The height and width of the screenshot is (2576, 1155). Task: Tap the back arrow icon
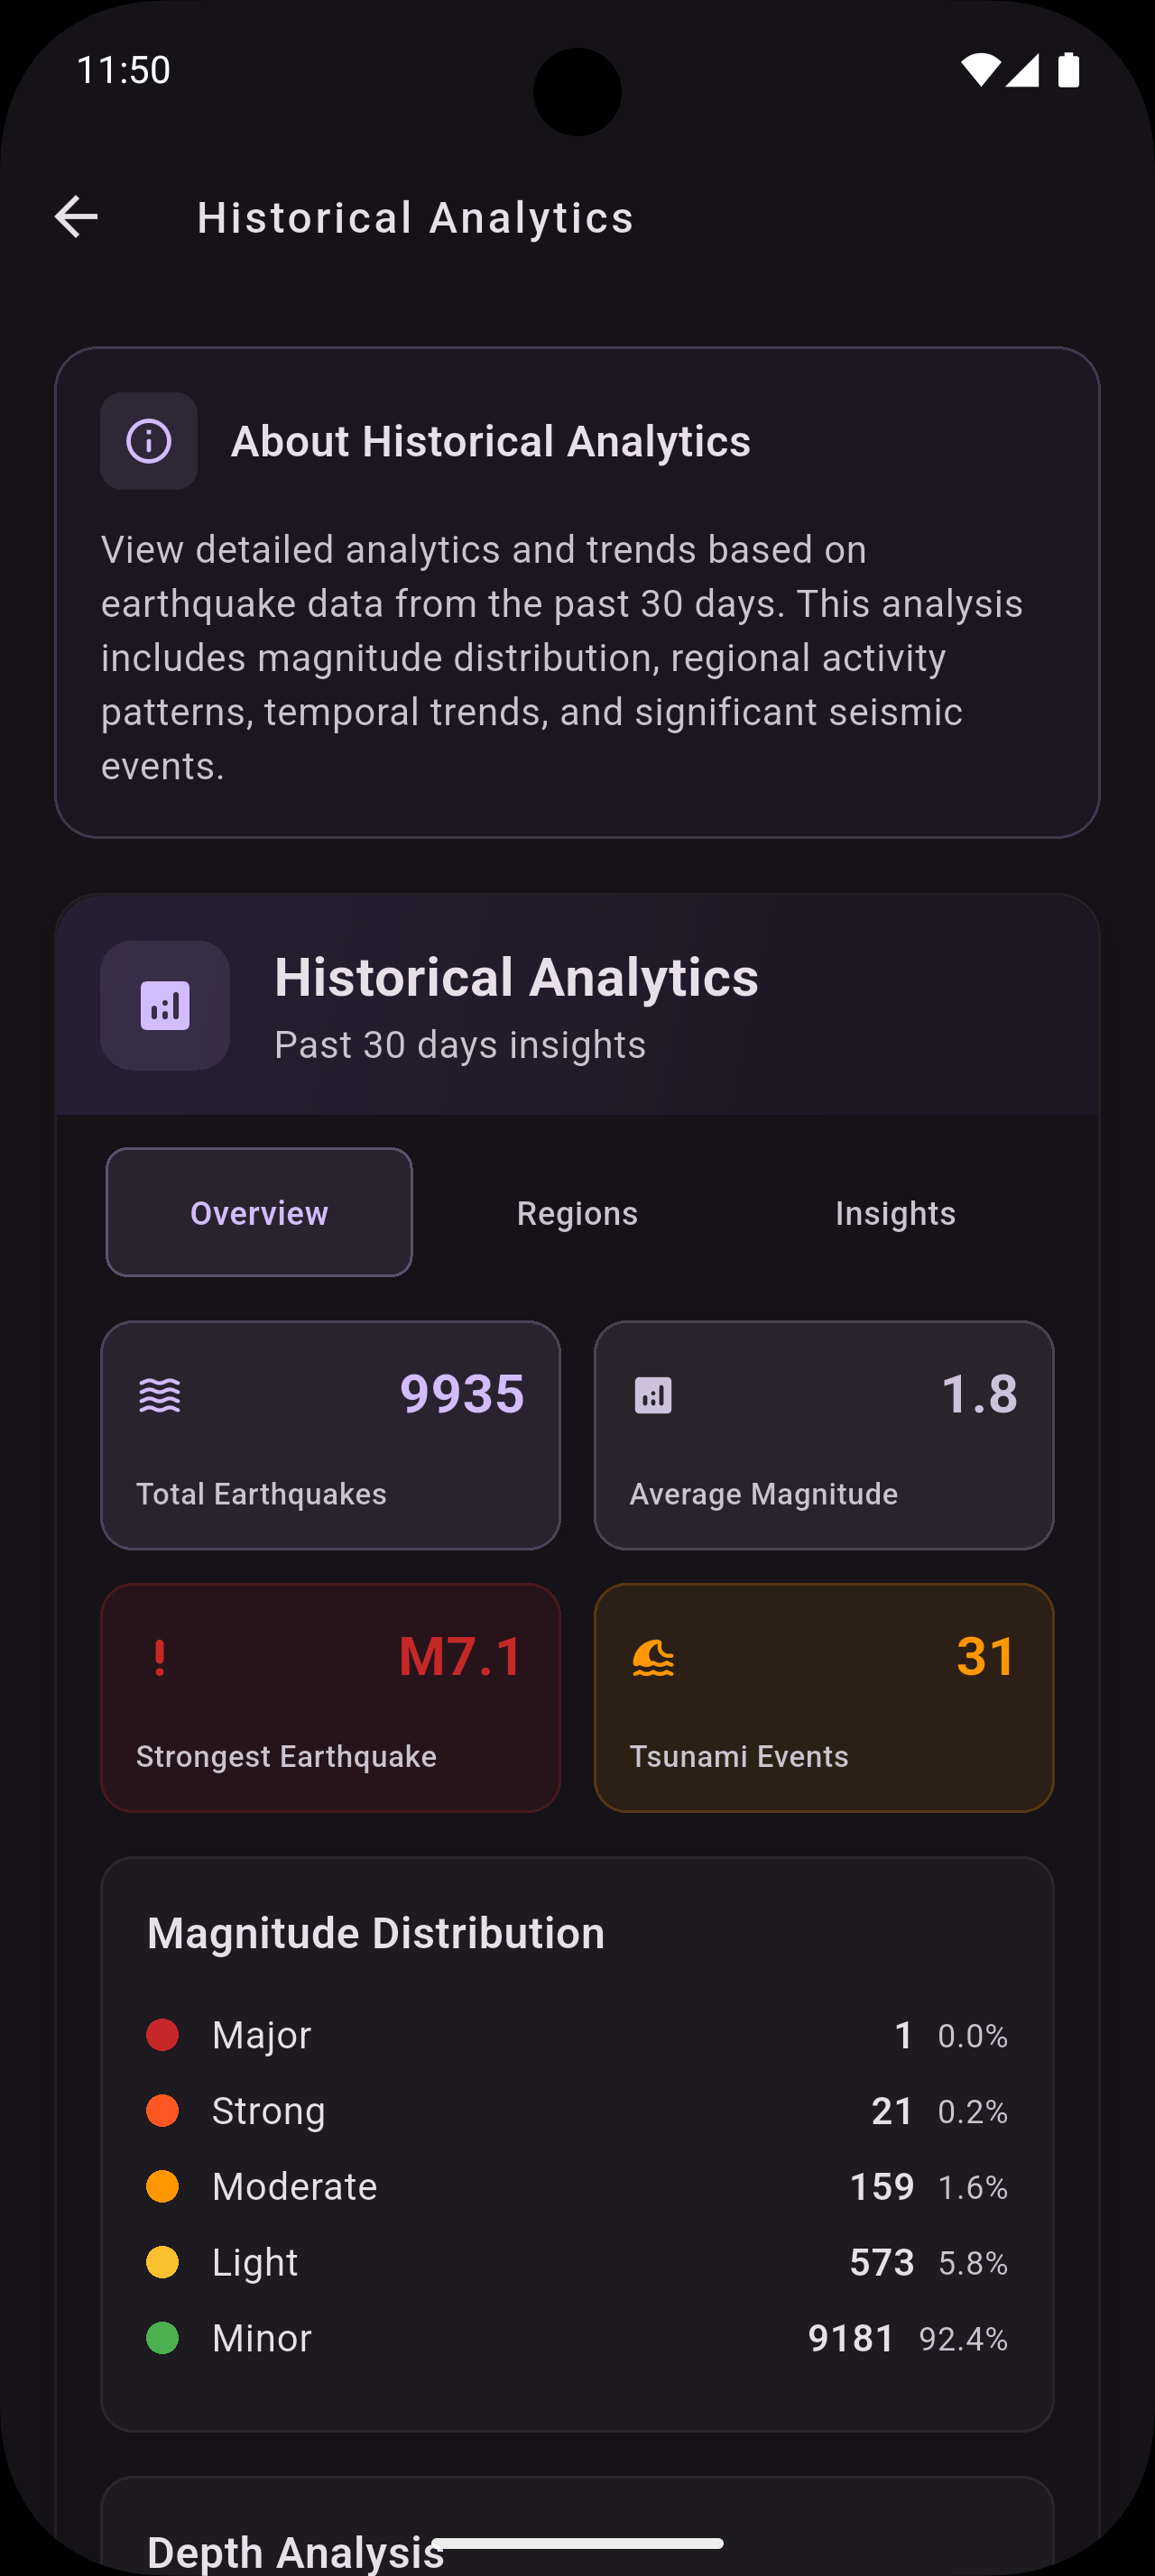pyautogui.click(x=76, y=217)
